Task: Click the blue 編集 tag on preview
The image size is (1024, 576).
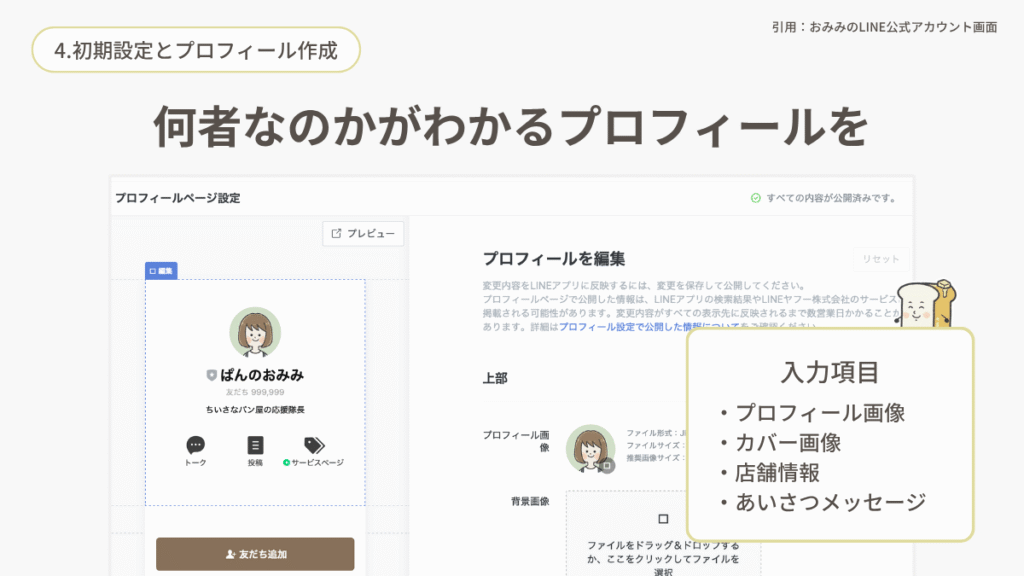Action: 161,270
